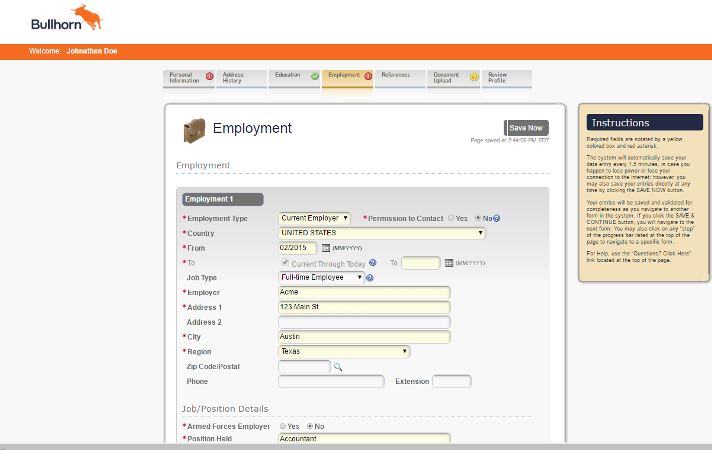Select No for Armed Forces Employer

(x=310, y=426)
